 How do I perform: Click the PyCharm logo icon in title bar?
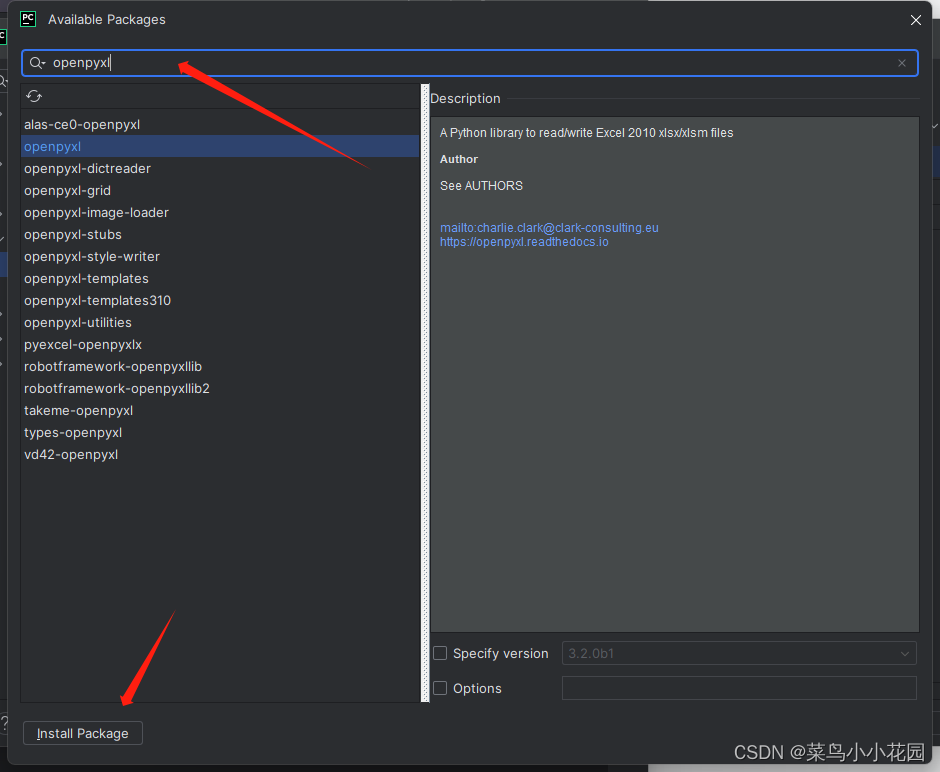[28, 19]
